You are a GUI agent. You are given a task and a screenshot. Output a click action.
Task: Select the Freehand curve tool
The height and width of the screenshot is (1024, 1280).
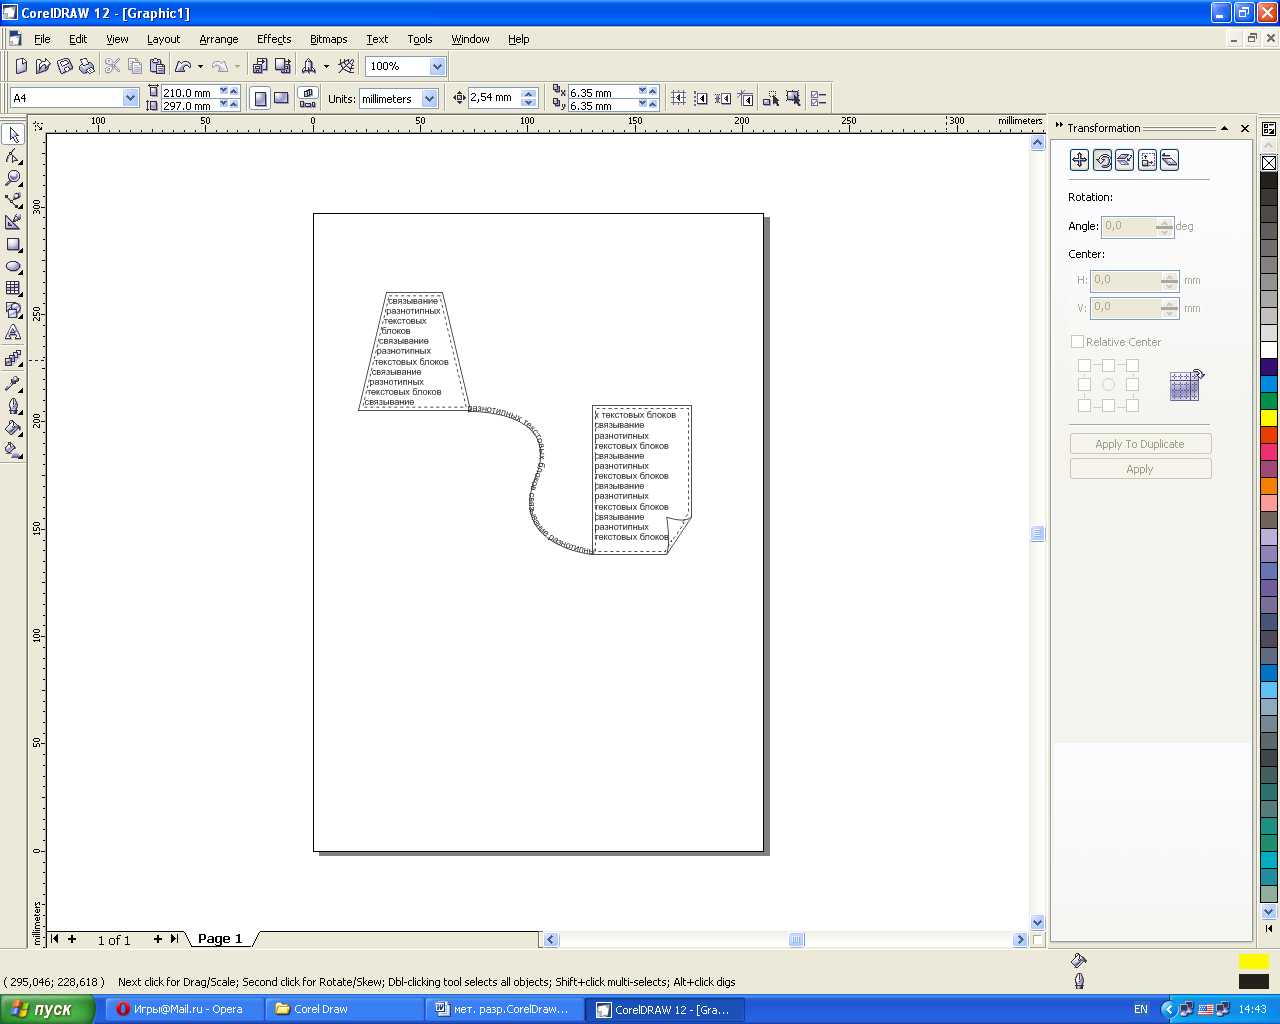(x=13, y=201)
